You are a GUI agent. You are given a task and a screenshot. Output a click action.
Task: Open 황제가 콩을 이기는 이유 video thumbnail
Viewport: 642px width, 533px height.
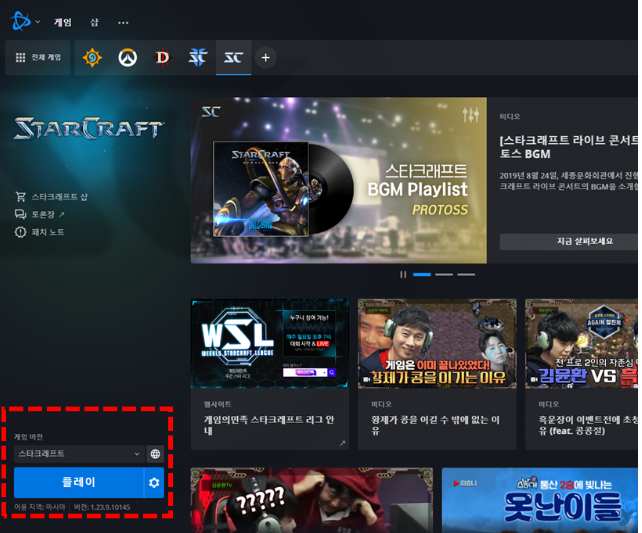(x=437, y=343)
